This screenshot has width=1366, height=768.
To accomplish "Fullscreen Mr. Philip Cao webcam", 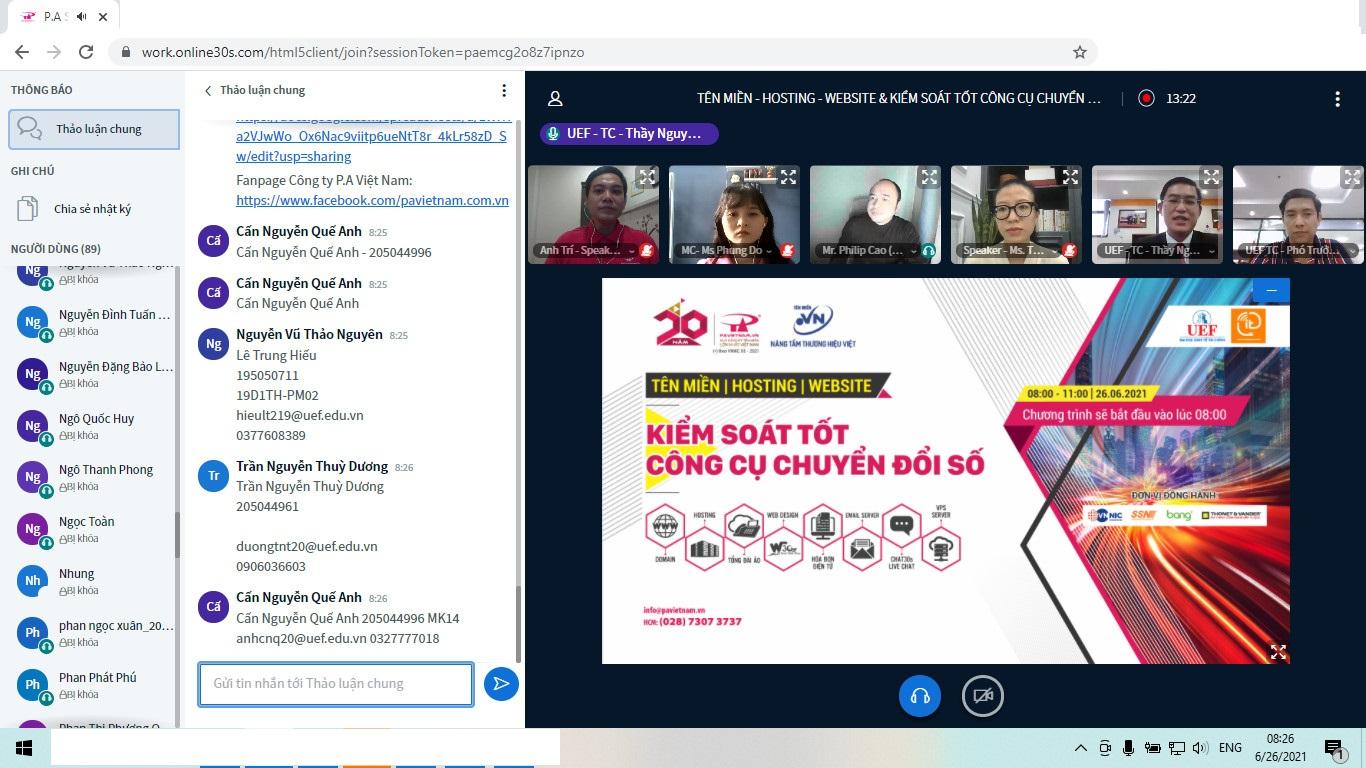I will pos(930,177).
